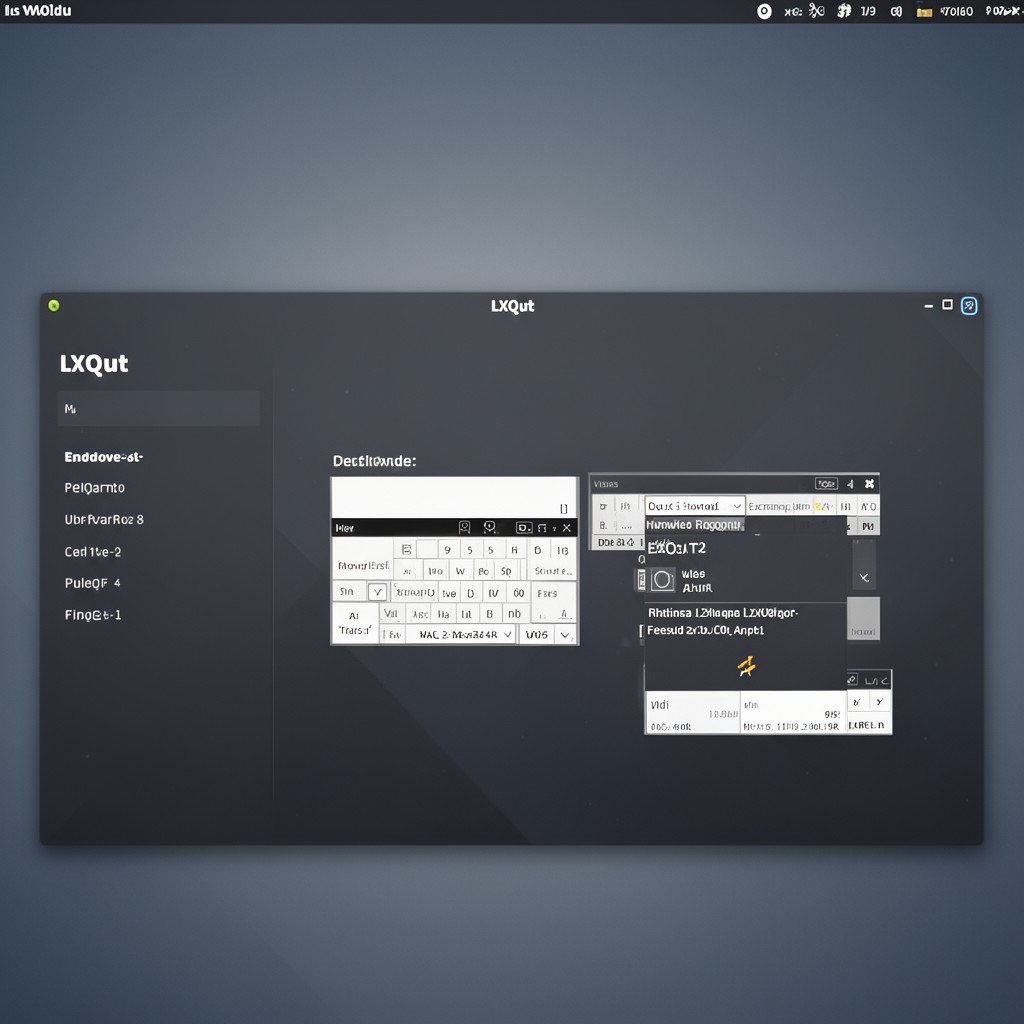Viewport: 1024px width, 1024px height.
Task: Click the small bracket icon in white text area
Action: (x=564, y=509)
